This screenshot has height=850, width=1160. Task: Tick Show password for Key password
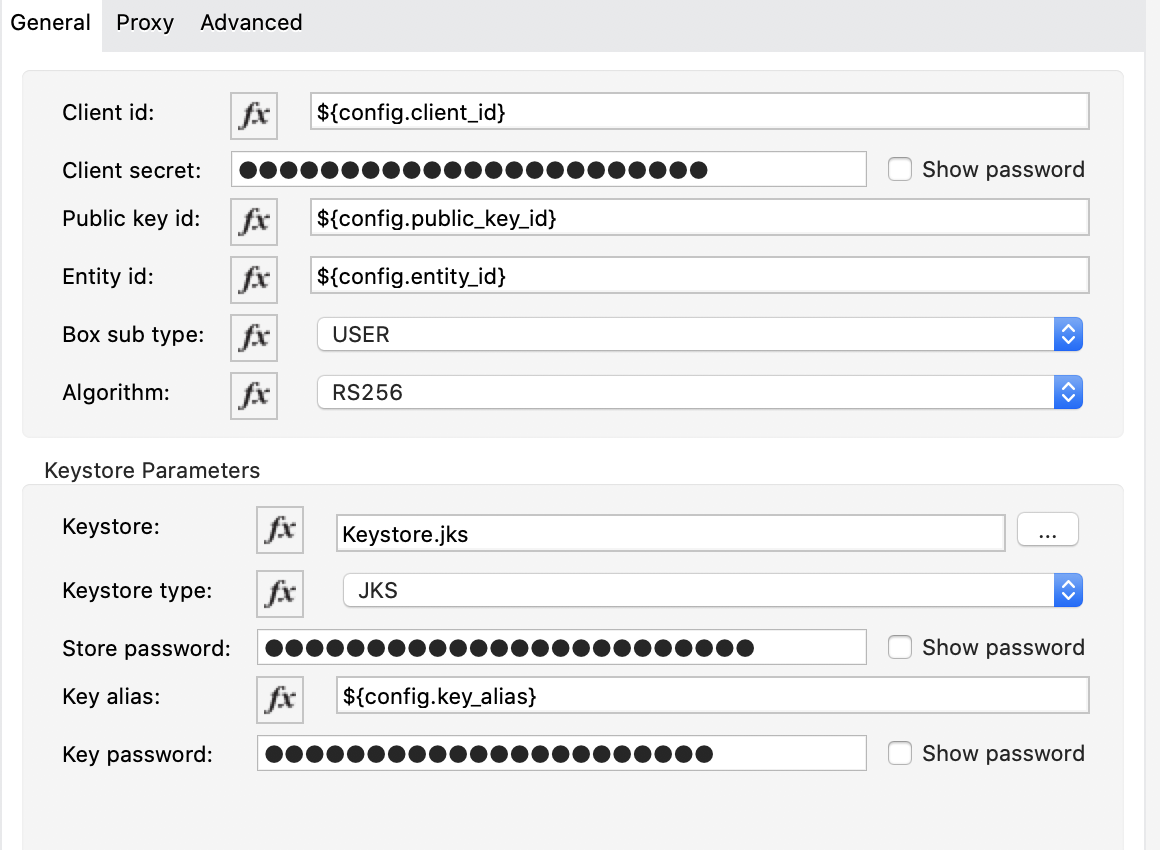click(900, 754)
